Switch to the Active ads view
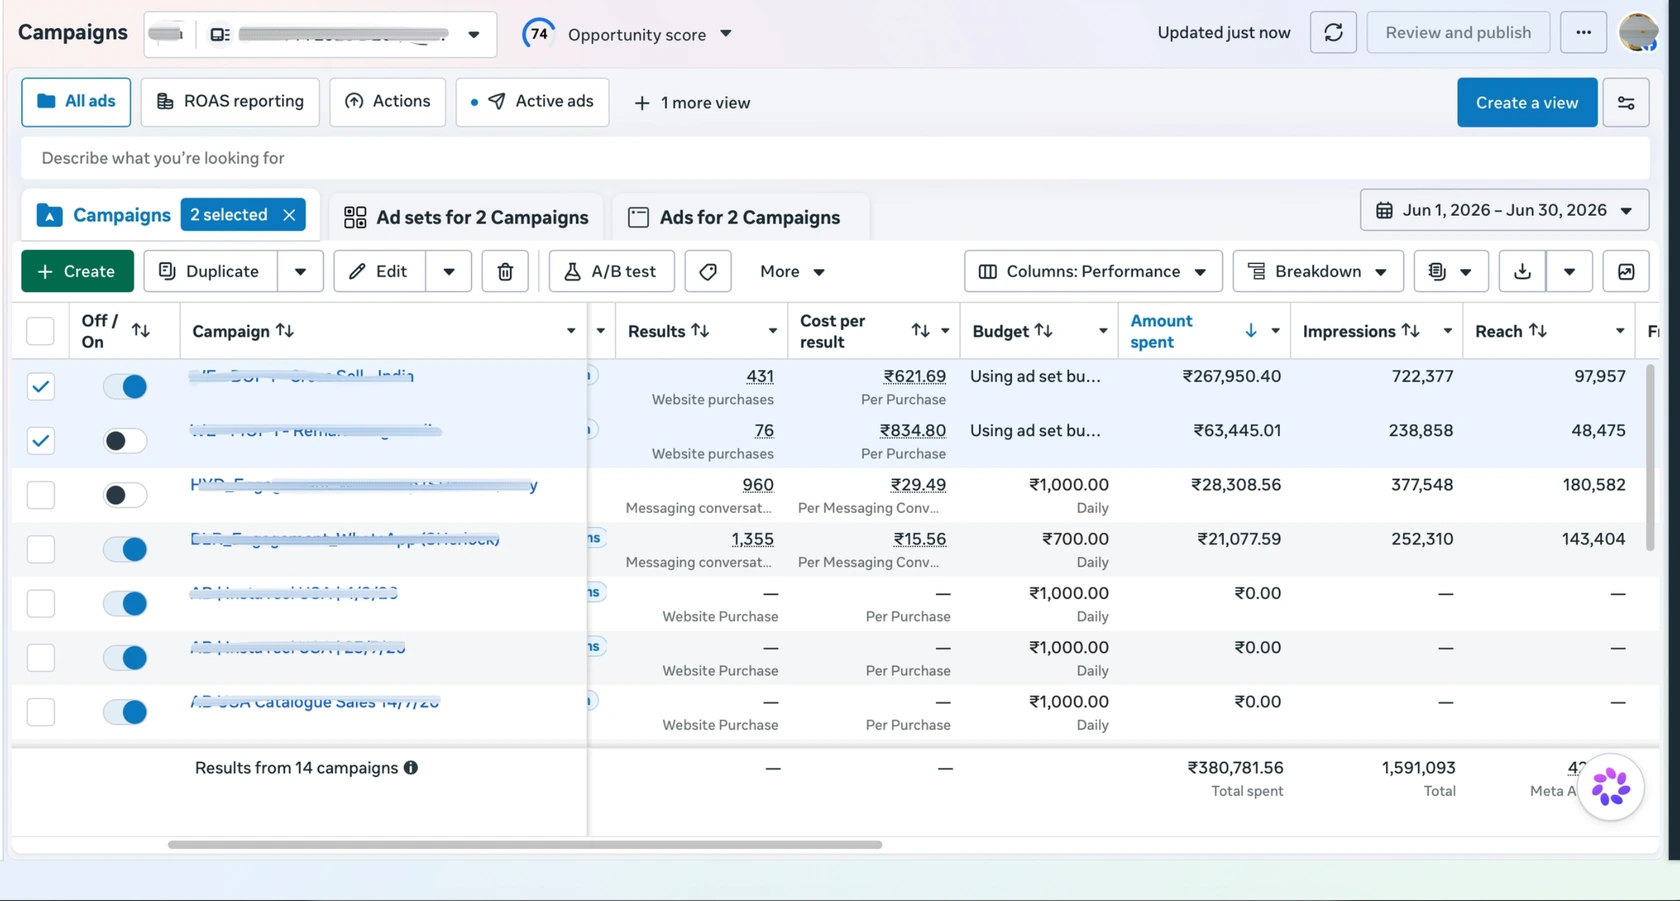 [532, 102]
